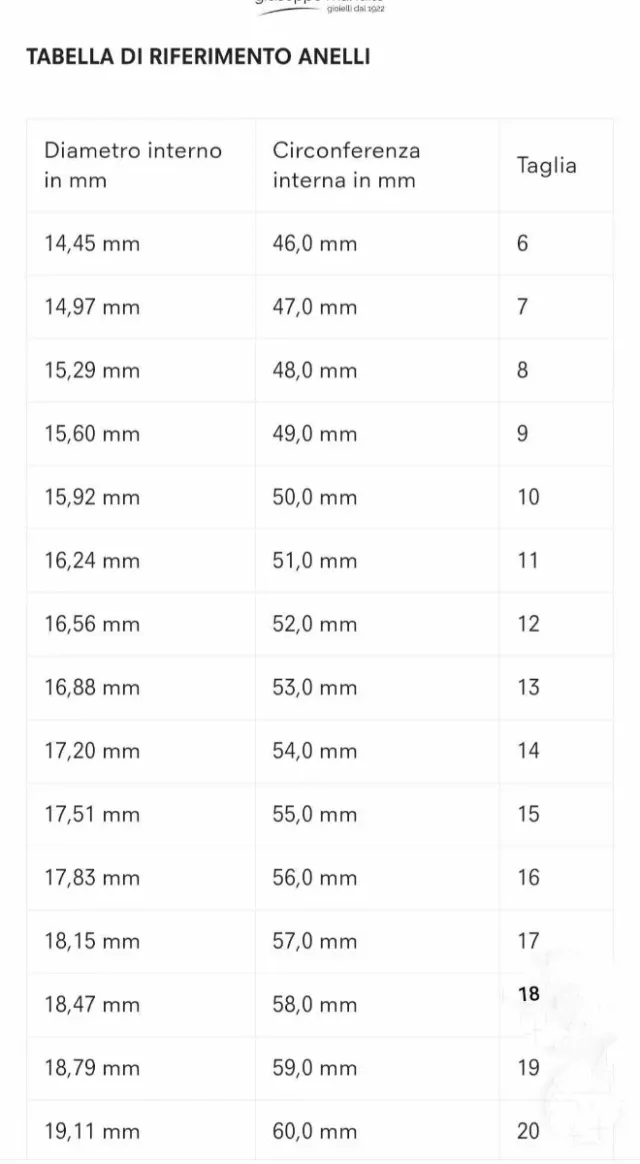Viewport: 640px width, 1164px height.
Task: Select the 17,51 mm diameter cell
Action: [92, 814]
